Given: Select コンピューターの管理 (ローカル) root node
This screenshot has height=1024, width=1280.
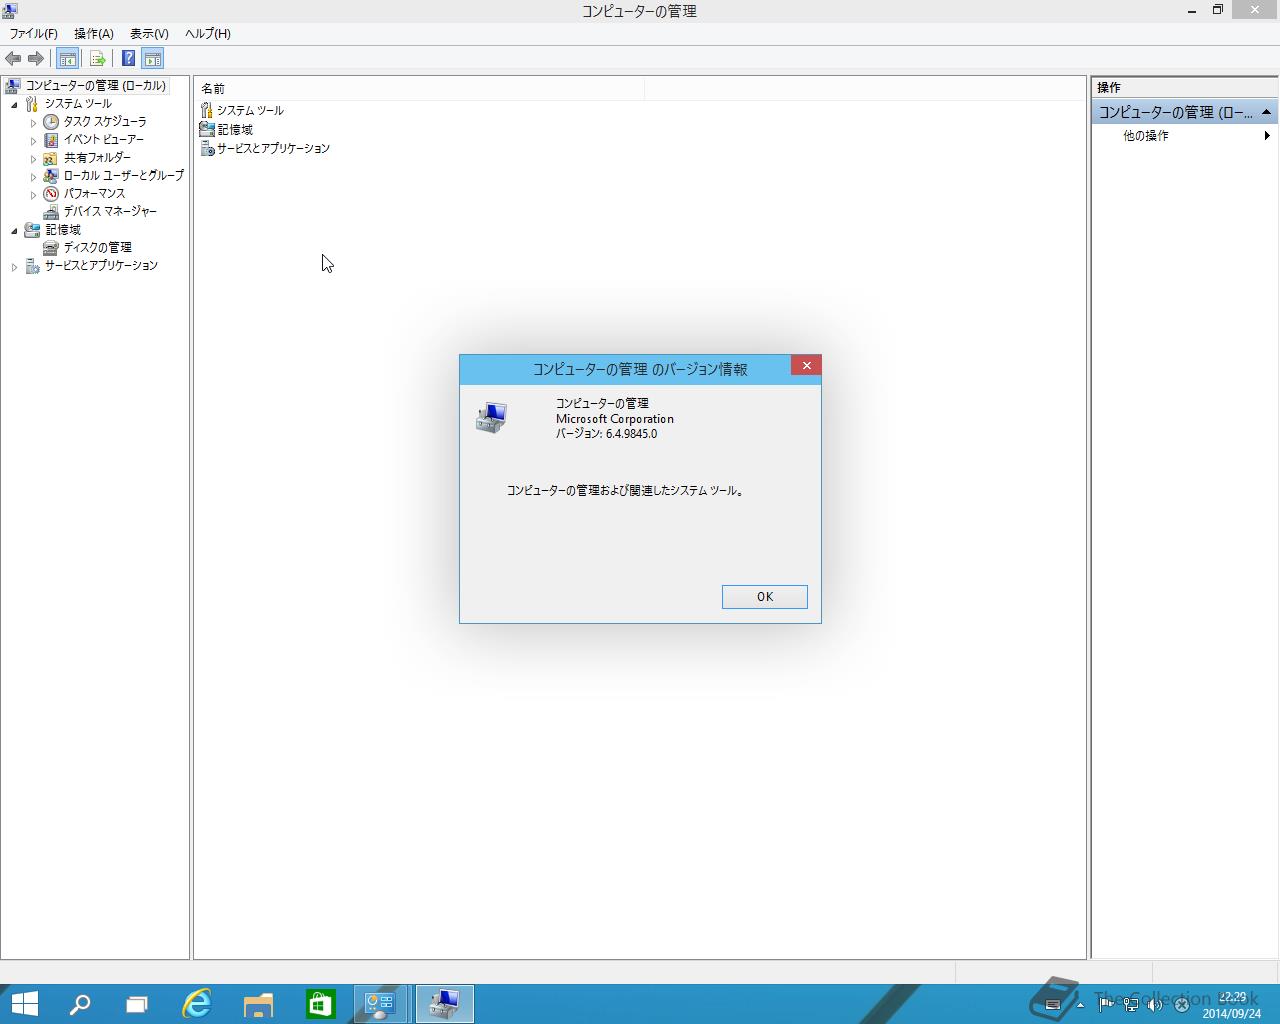Looking at the screenshot, I should (96, 86).
